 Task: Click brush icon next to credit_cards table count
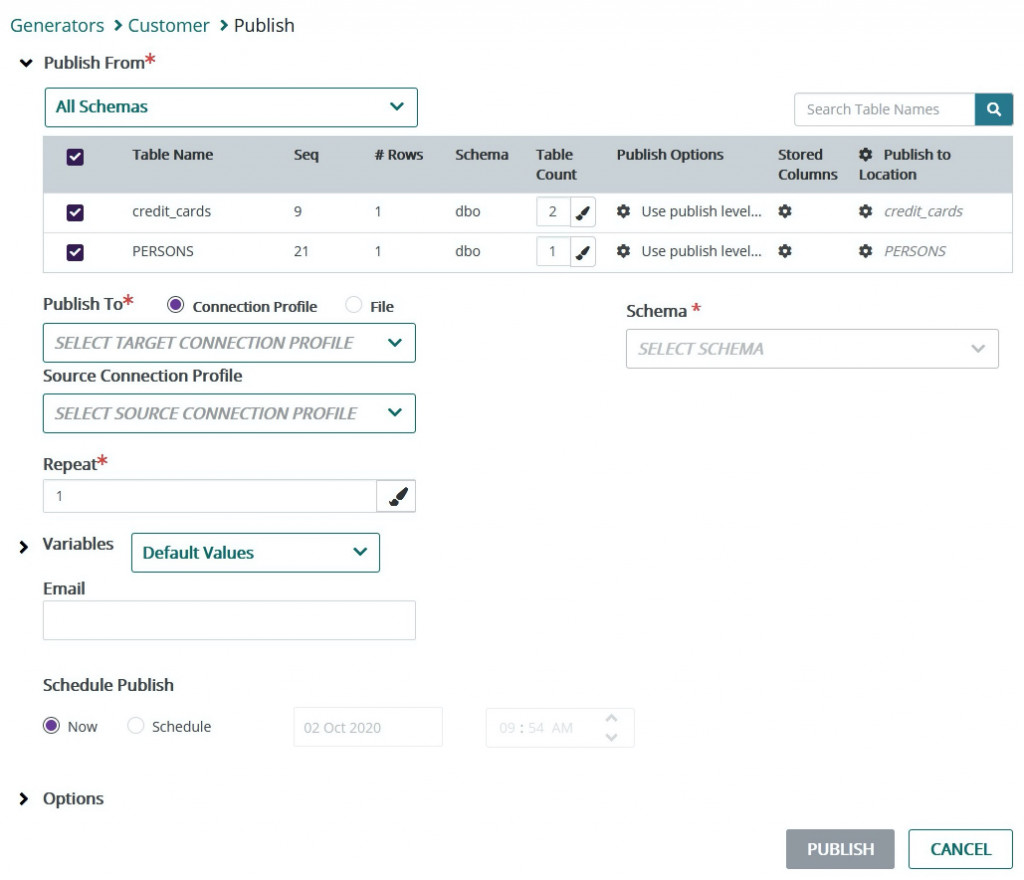(583, 212)
